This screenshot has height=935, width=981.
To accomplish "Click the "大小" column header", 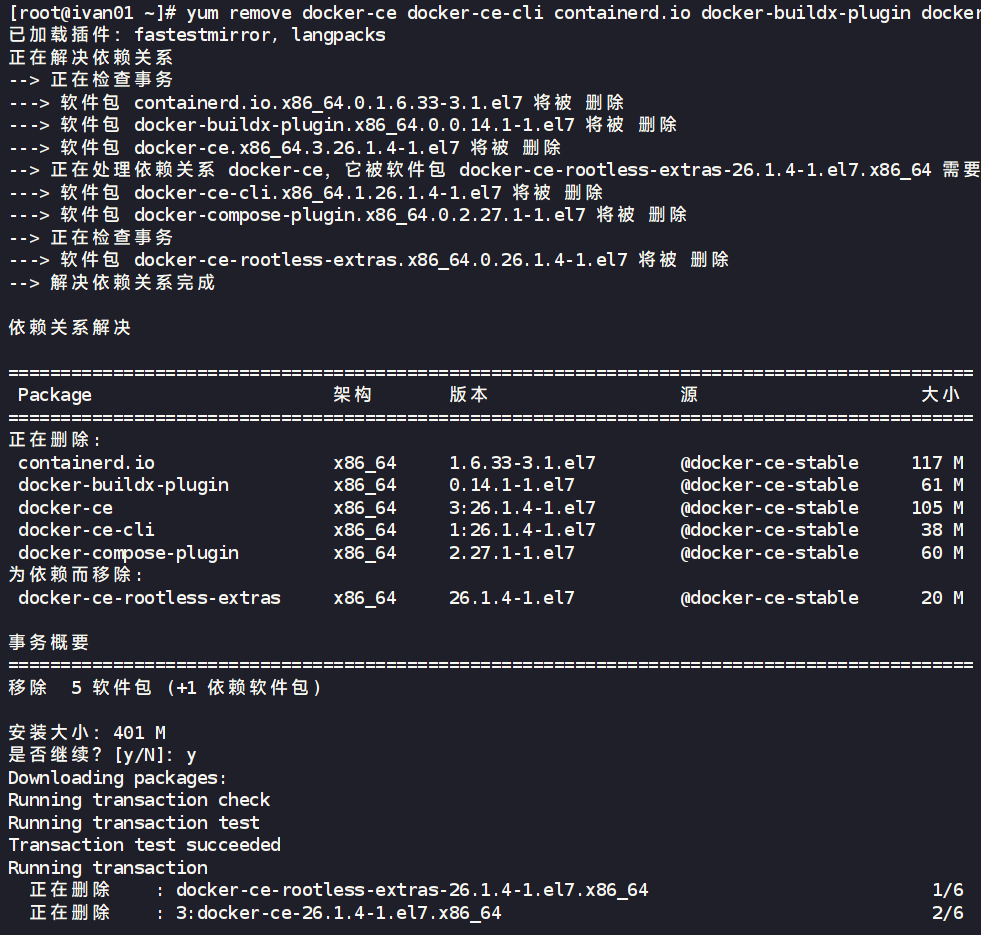I will (940, 395).
